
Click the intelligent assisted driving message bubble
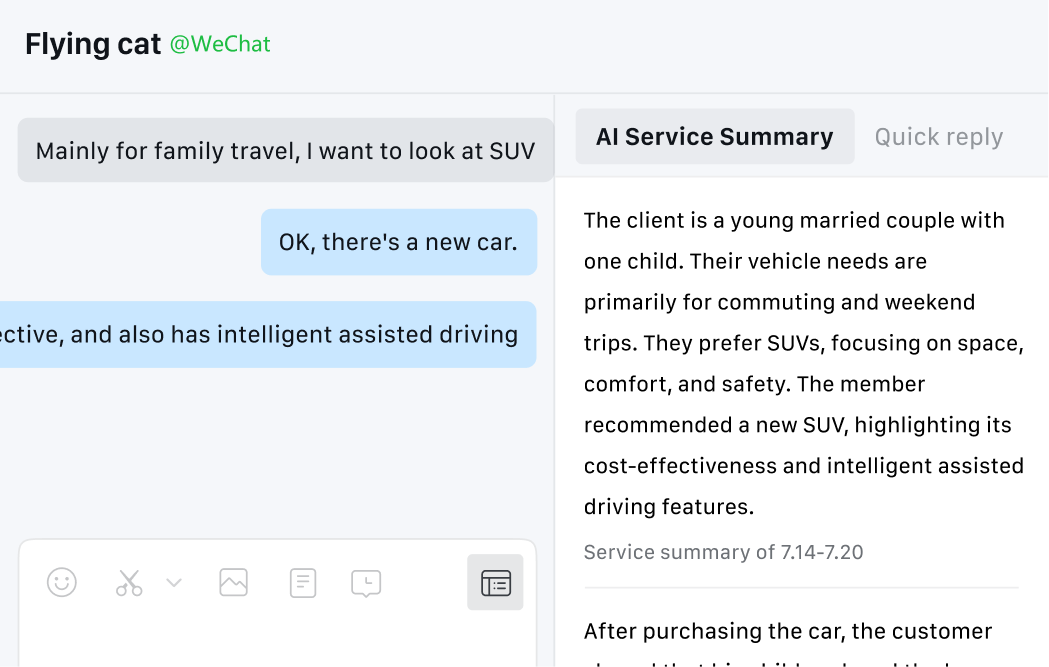pyautogui.click(x=268, y=335)
